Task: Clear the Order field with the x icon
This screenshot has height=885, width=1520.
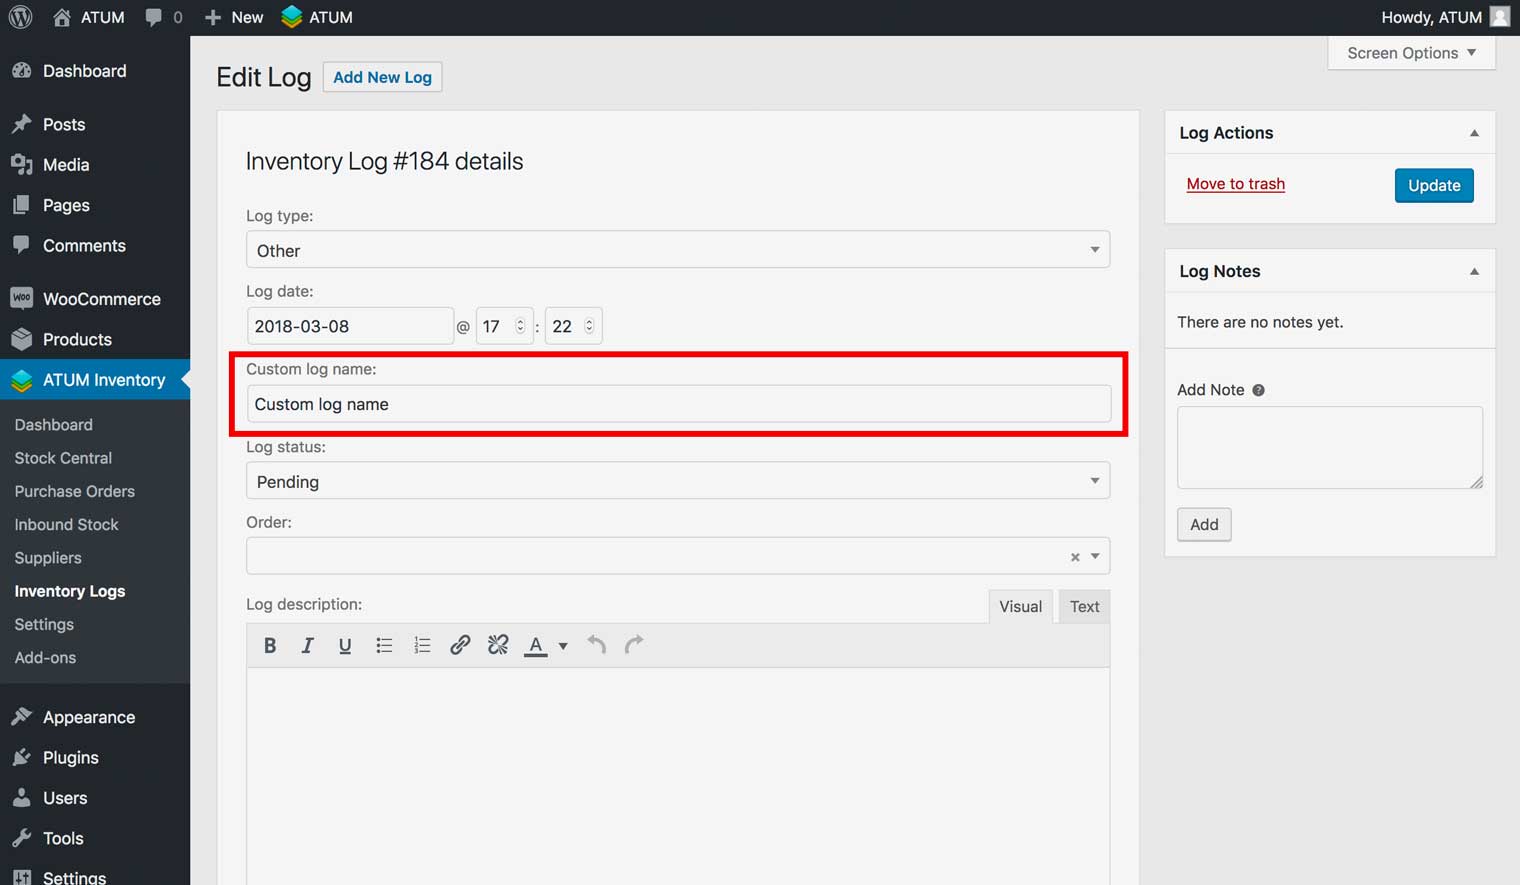Action: [1075, 557]
